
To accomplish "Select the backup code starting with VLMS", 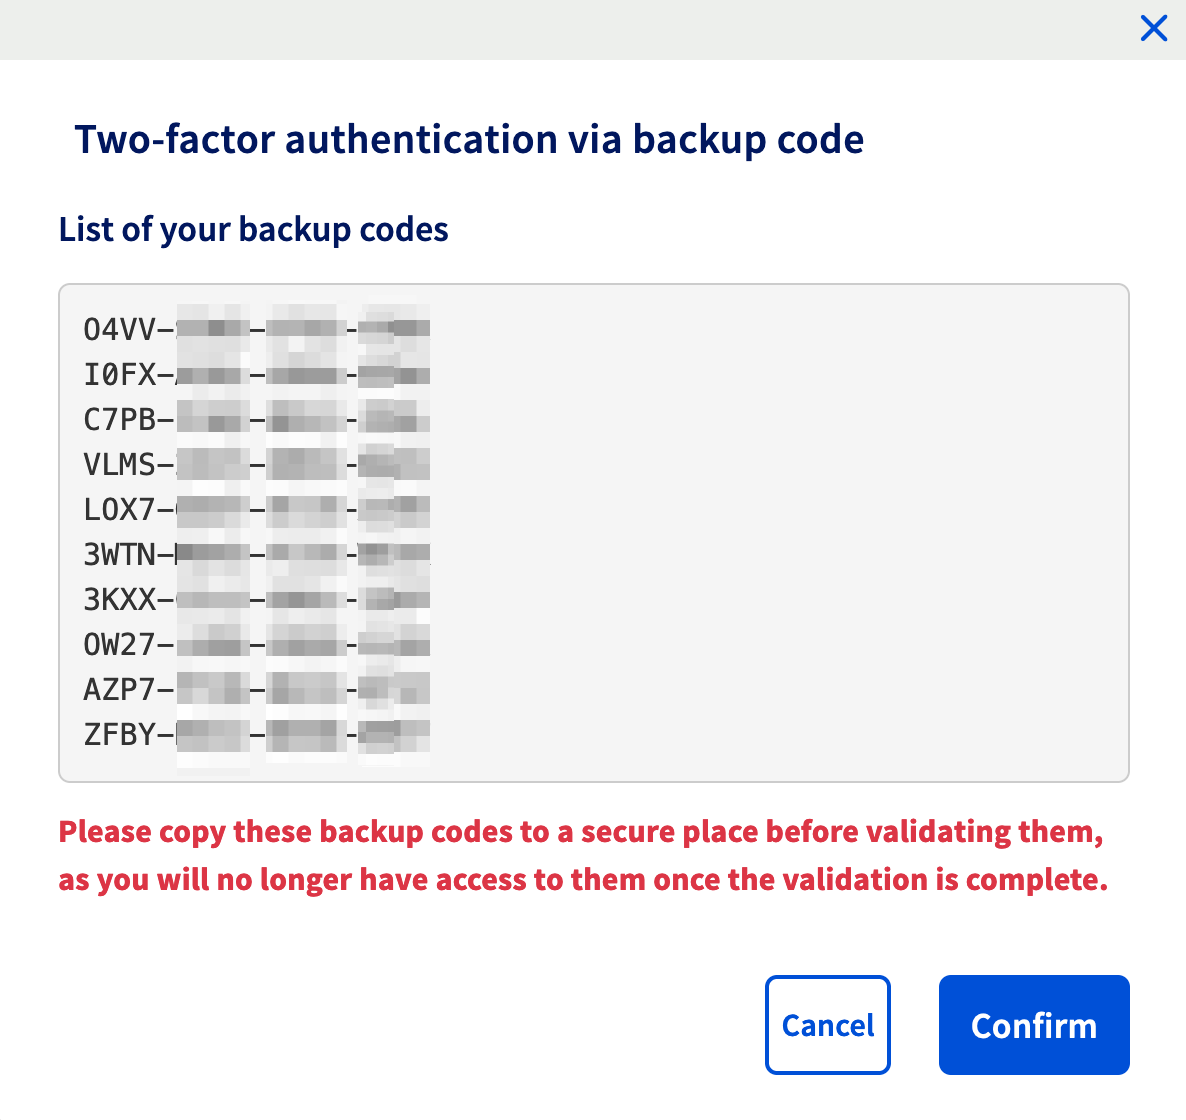I will 256,464.
